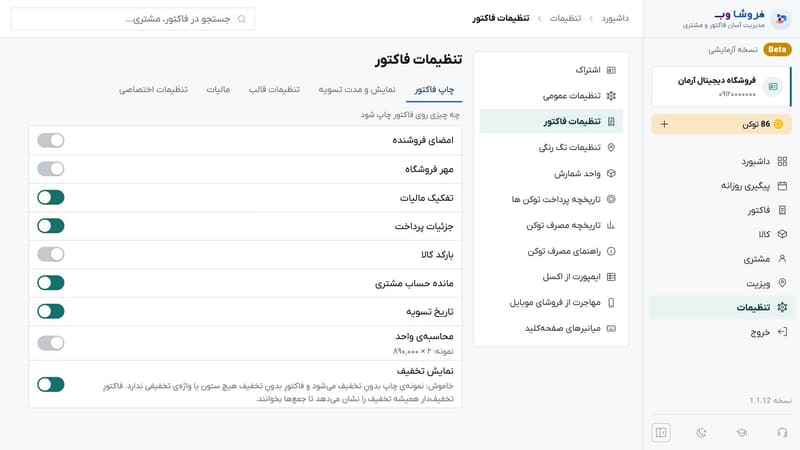Viewport: 800px width, 450px height.
Task: Open the مشتری sidebar label
Action: [x=757, y=259]
